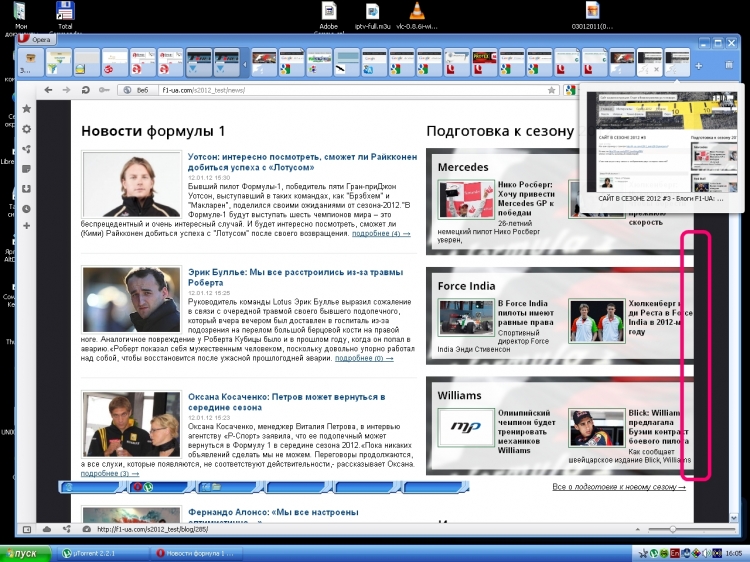Screen dimensions: 750x562
Task: Open Notes panel in sidebar
Action: (27, 169)
